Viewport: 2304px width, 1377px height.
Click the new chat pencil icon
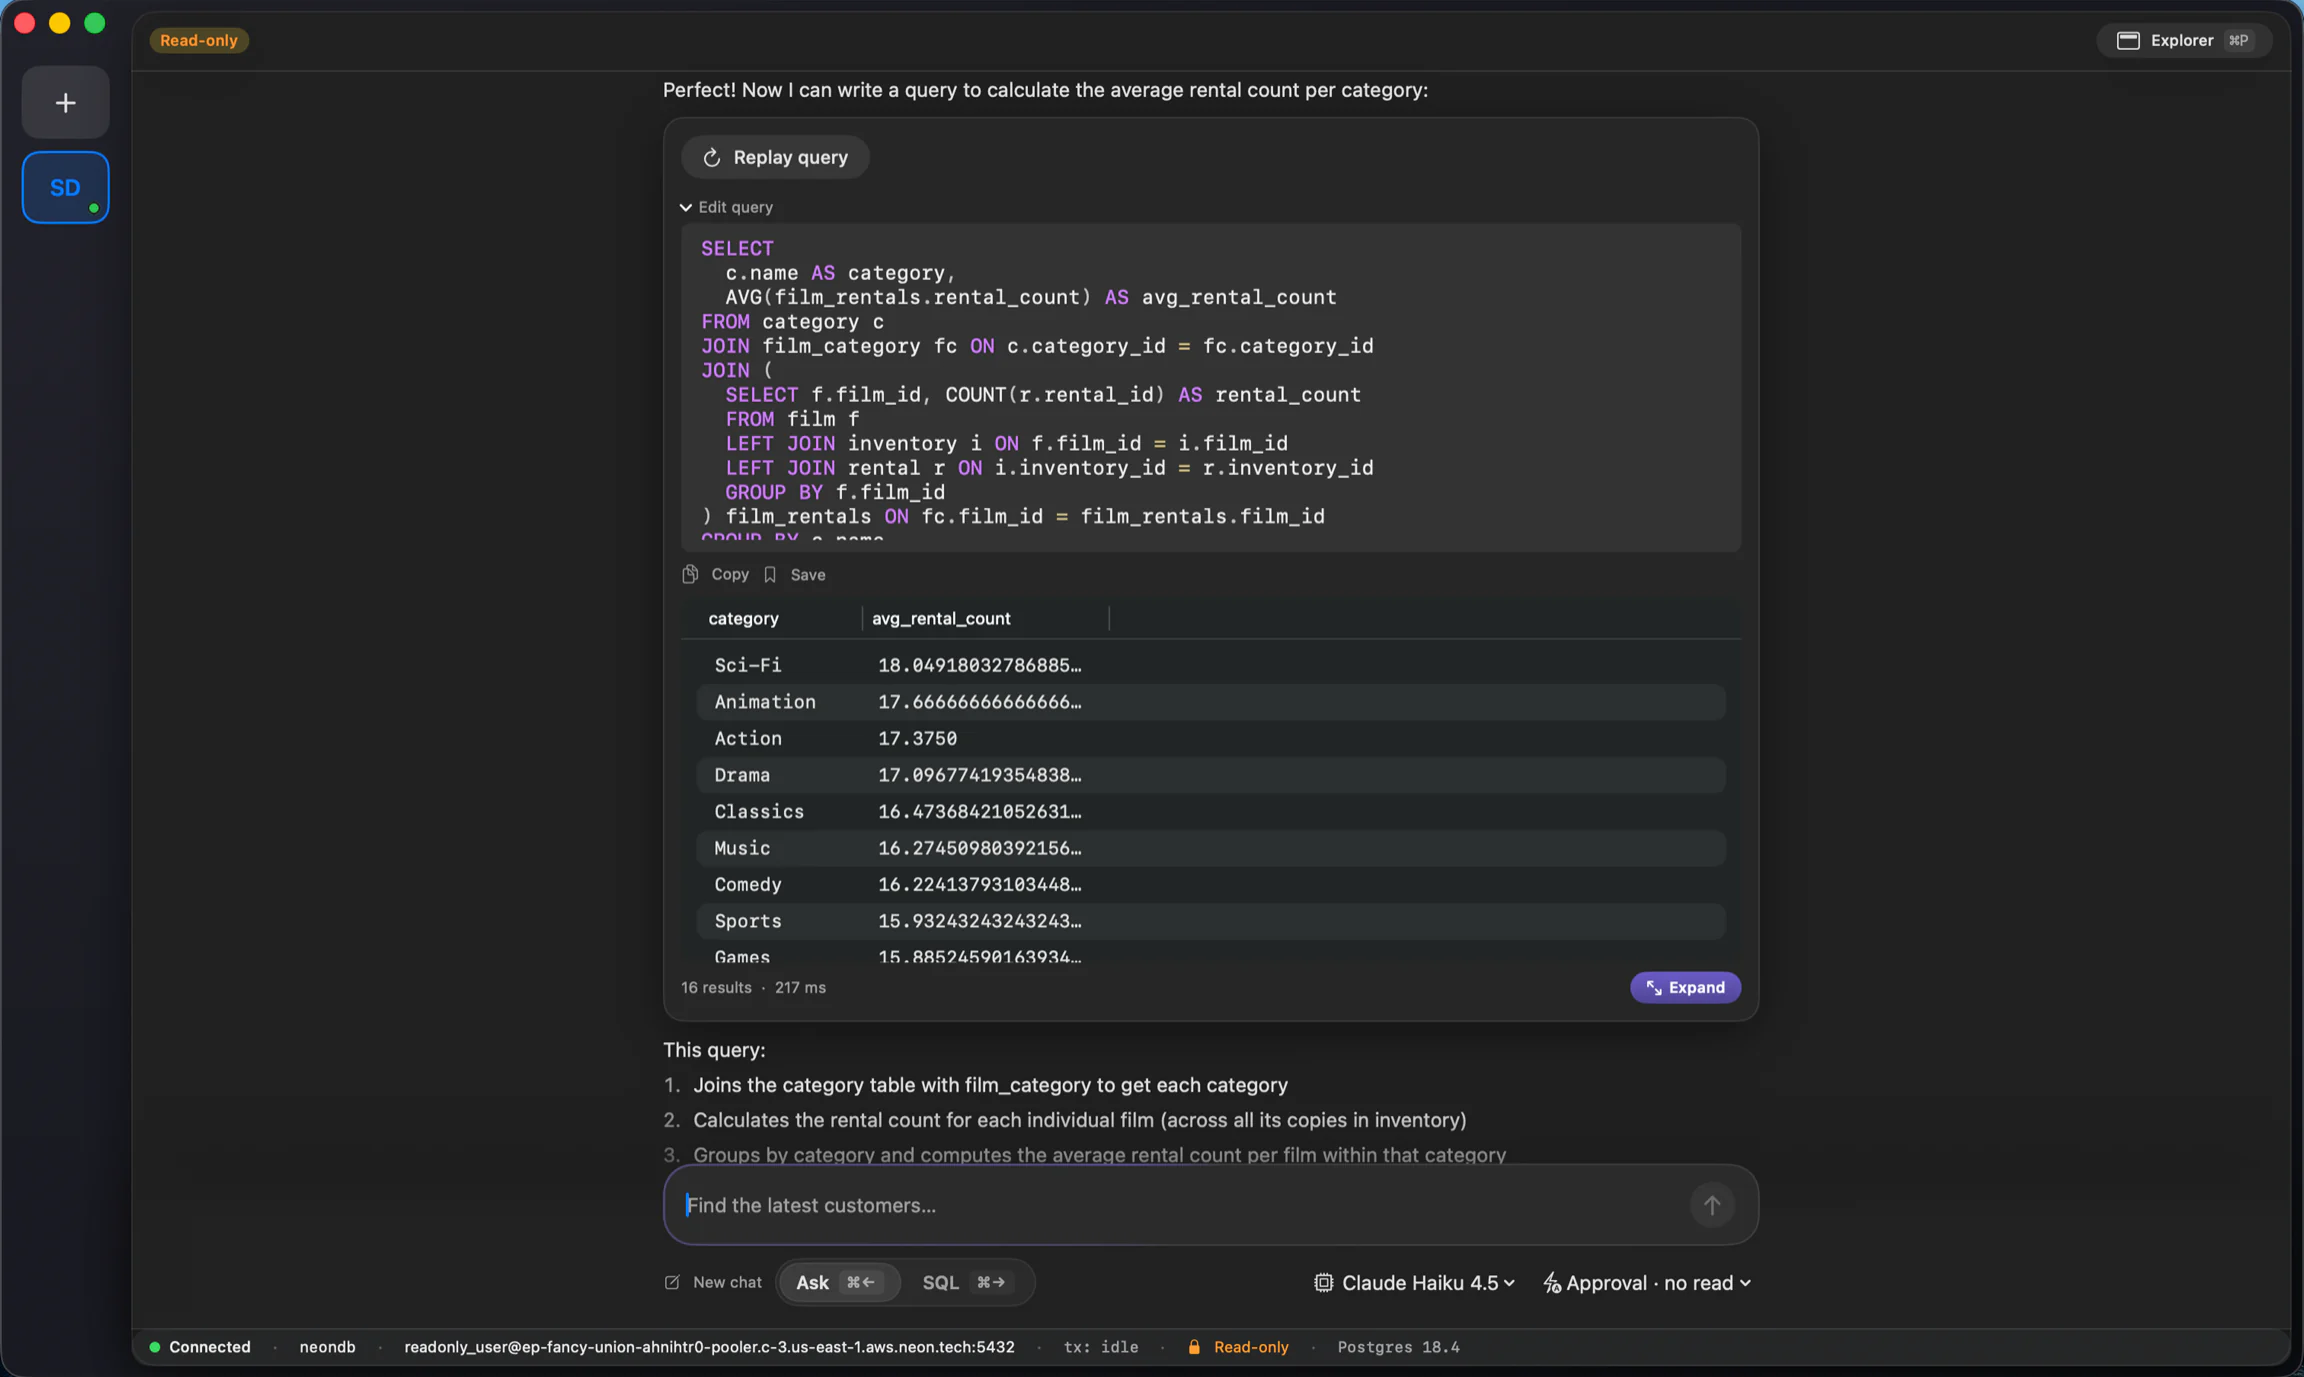tap(672, 1282)
